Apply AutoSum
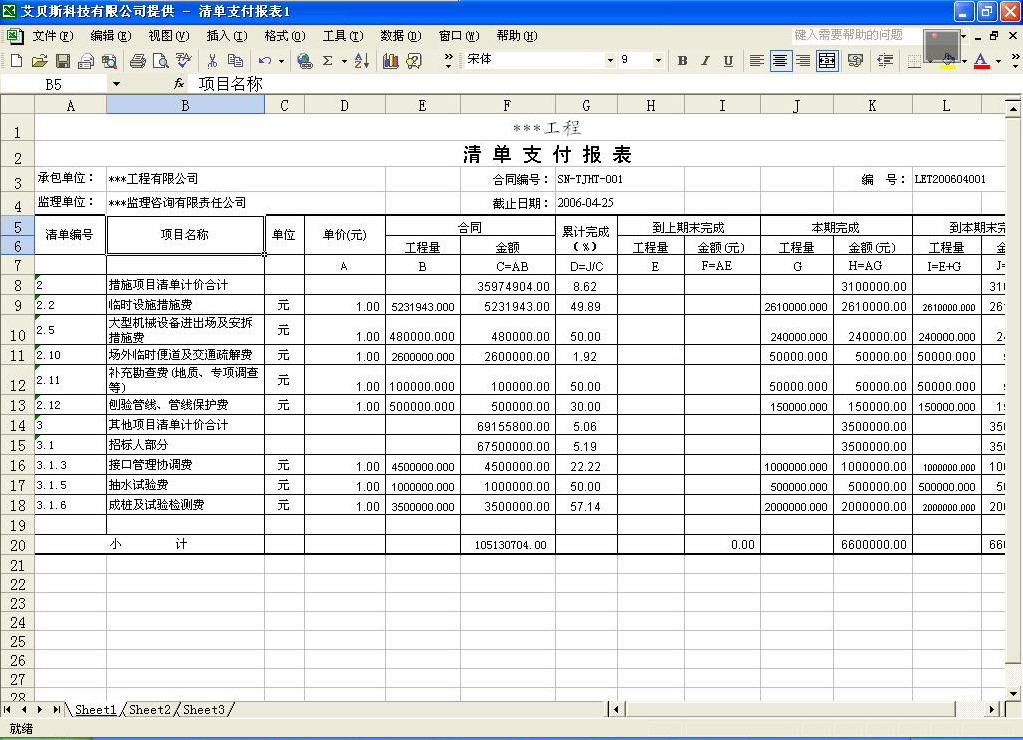Screen dimensions: 1023x740 [328, 61]
